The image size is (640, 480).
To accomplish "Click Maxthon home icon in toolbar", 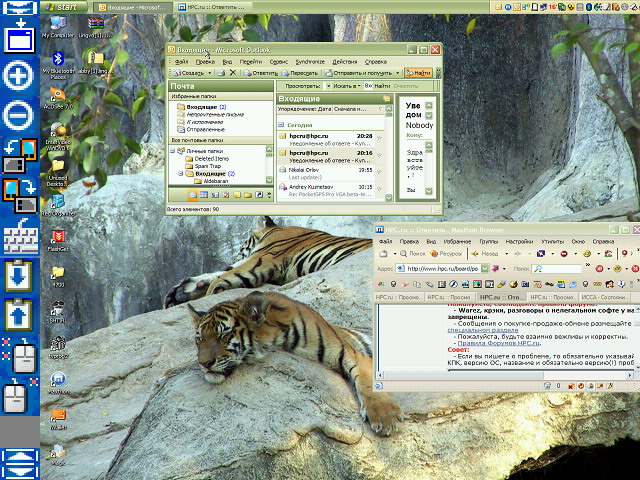I will point(609,254).
